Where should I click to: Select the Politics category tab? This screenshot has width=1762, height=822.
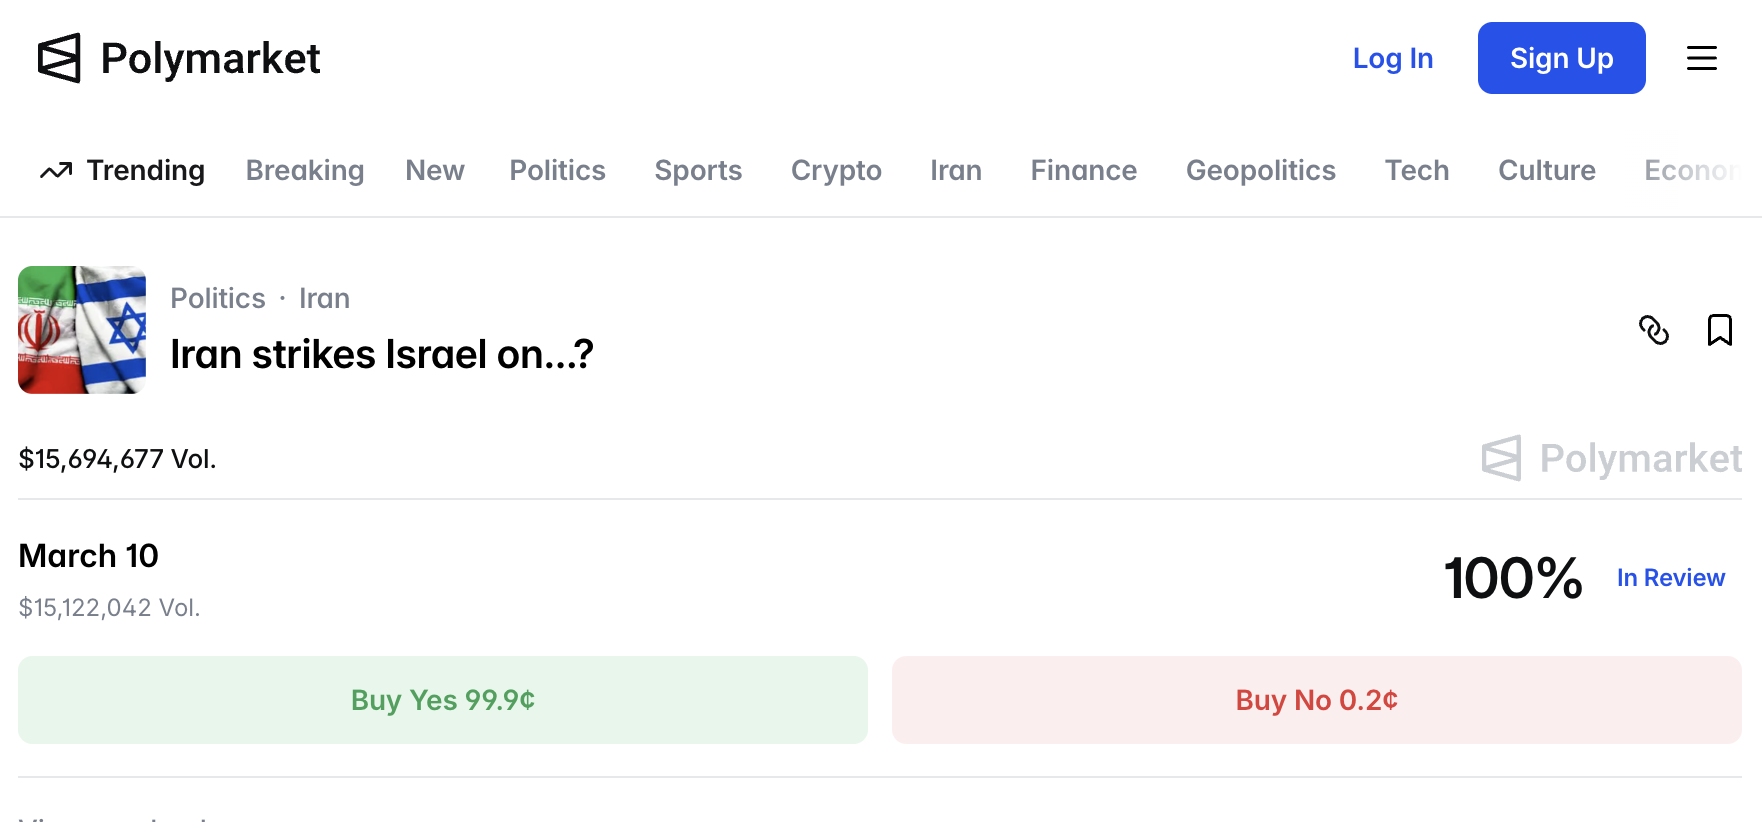click(557, 171)
